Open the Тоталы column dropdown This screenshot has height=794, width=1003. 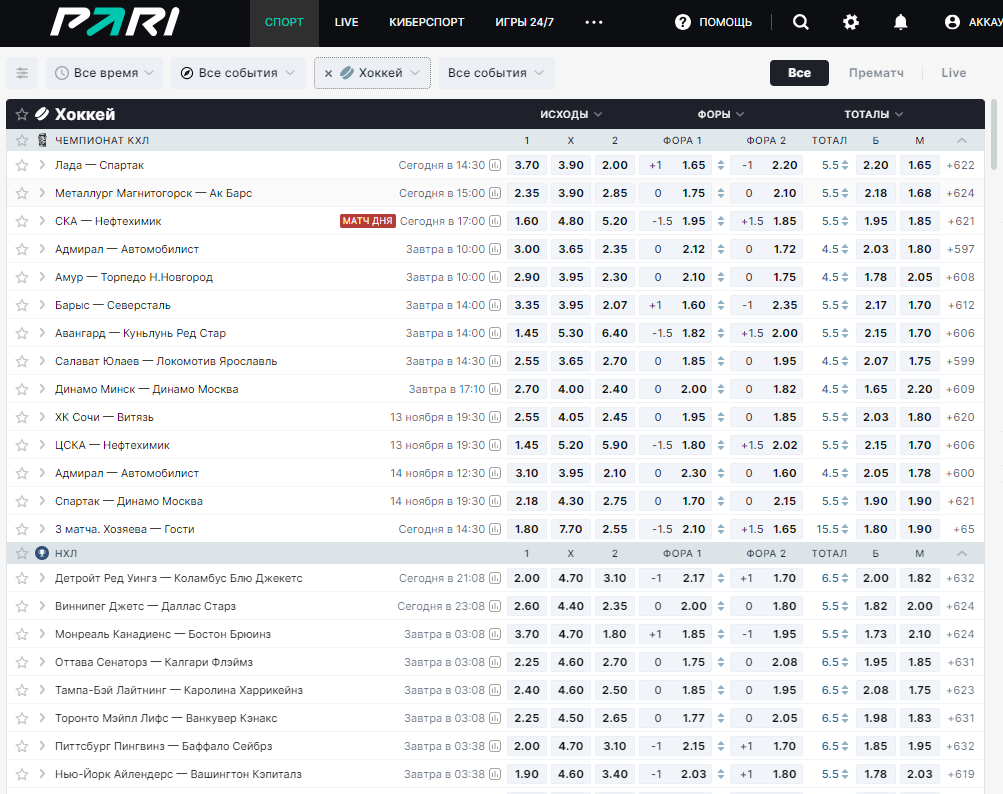coord(873,115)
